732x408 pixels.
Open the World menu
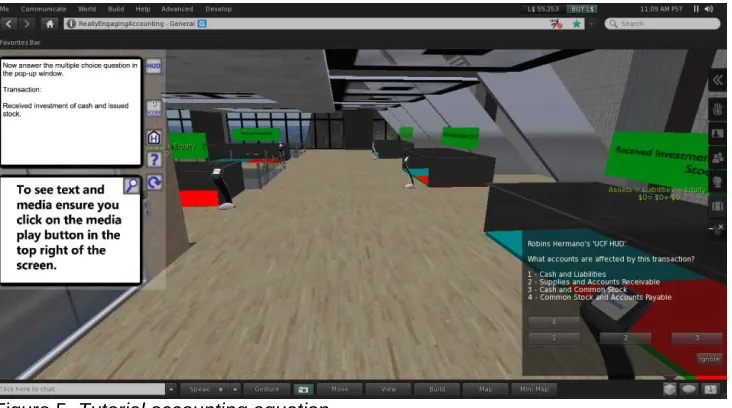click(x=87, y=9)
